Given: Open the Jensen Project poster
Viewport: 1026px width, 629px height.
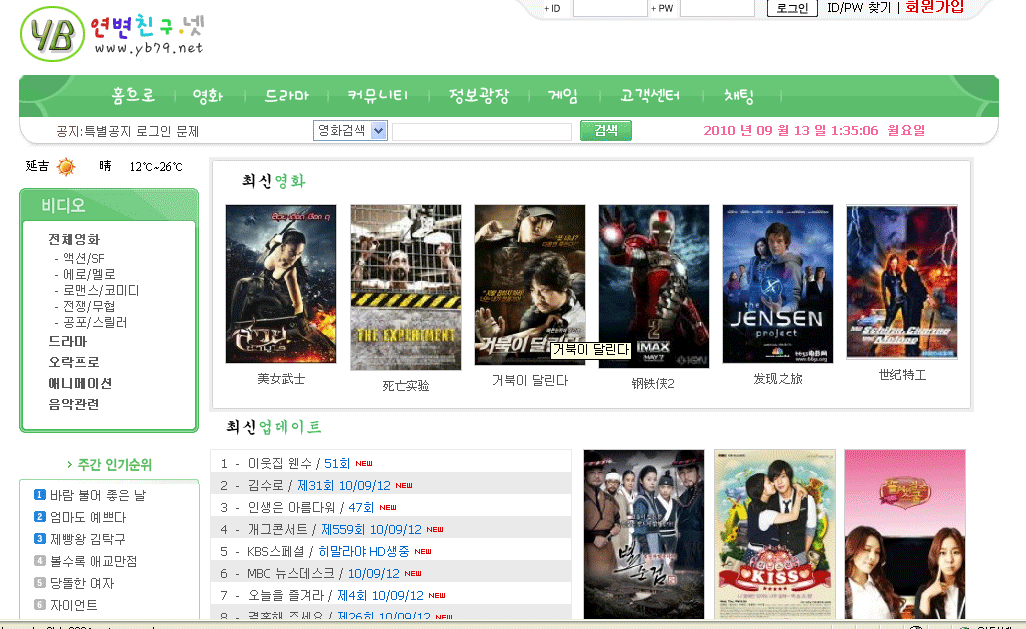Looking at the screenshot, I should (778, 284).
